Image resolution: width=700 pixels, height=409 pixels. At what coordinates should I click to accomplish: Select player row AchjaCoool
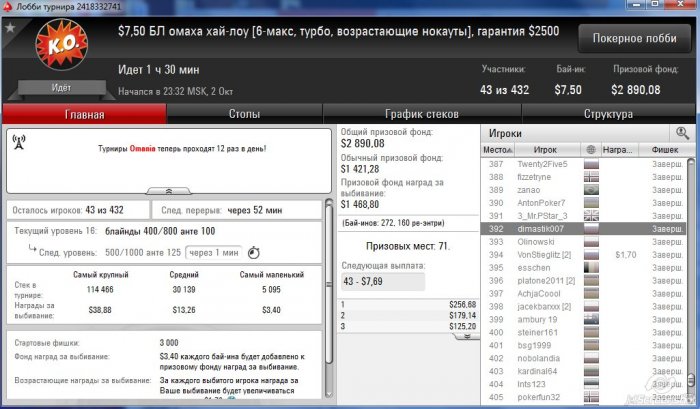[x=583, y=293]
